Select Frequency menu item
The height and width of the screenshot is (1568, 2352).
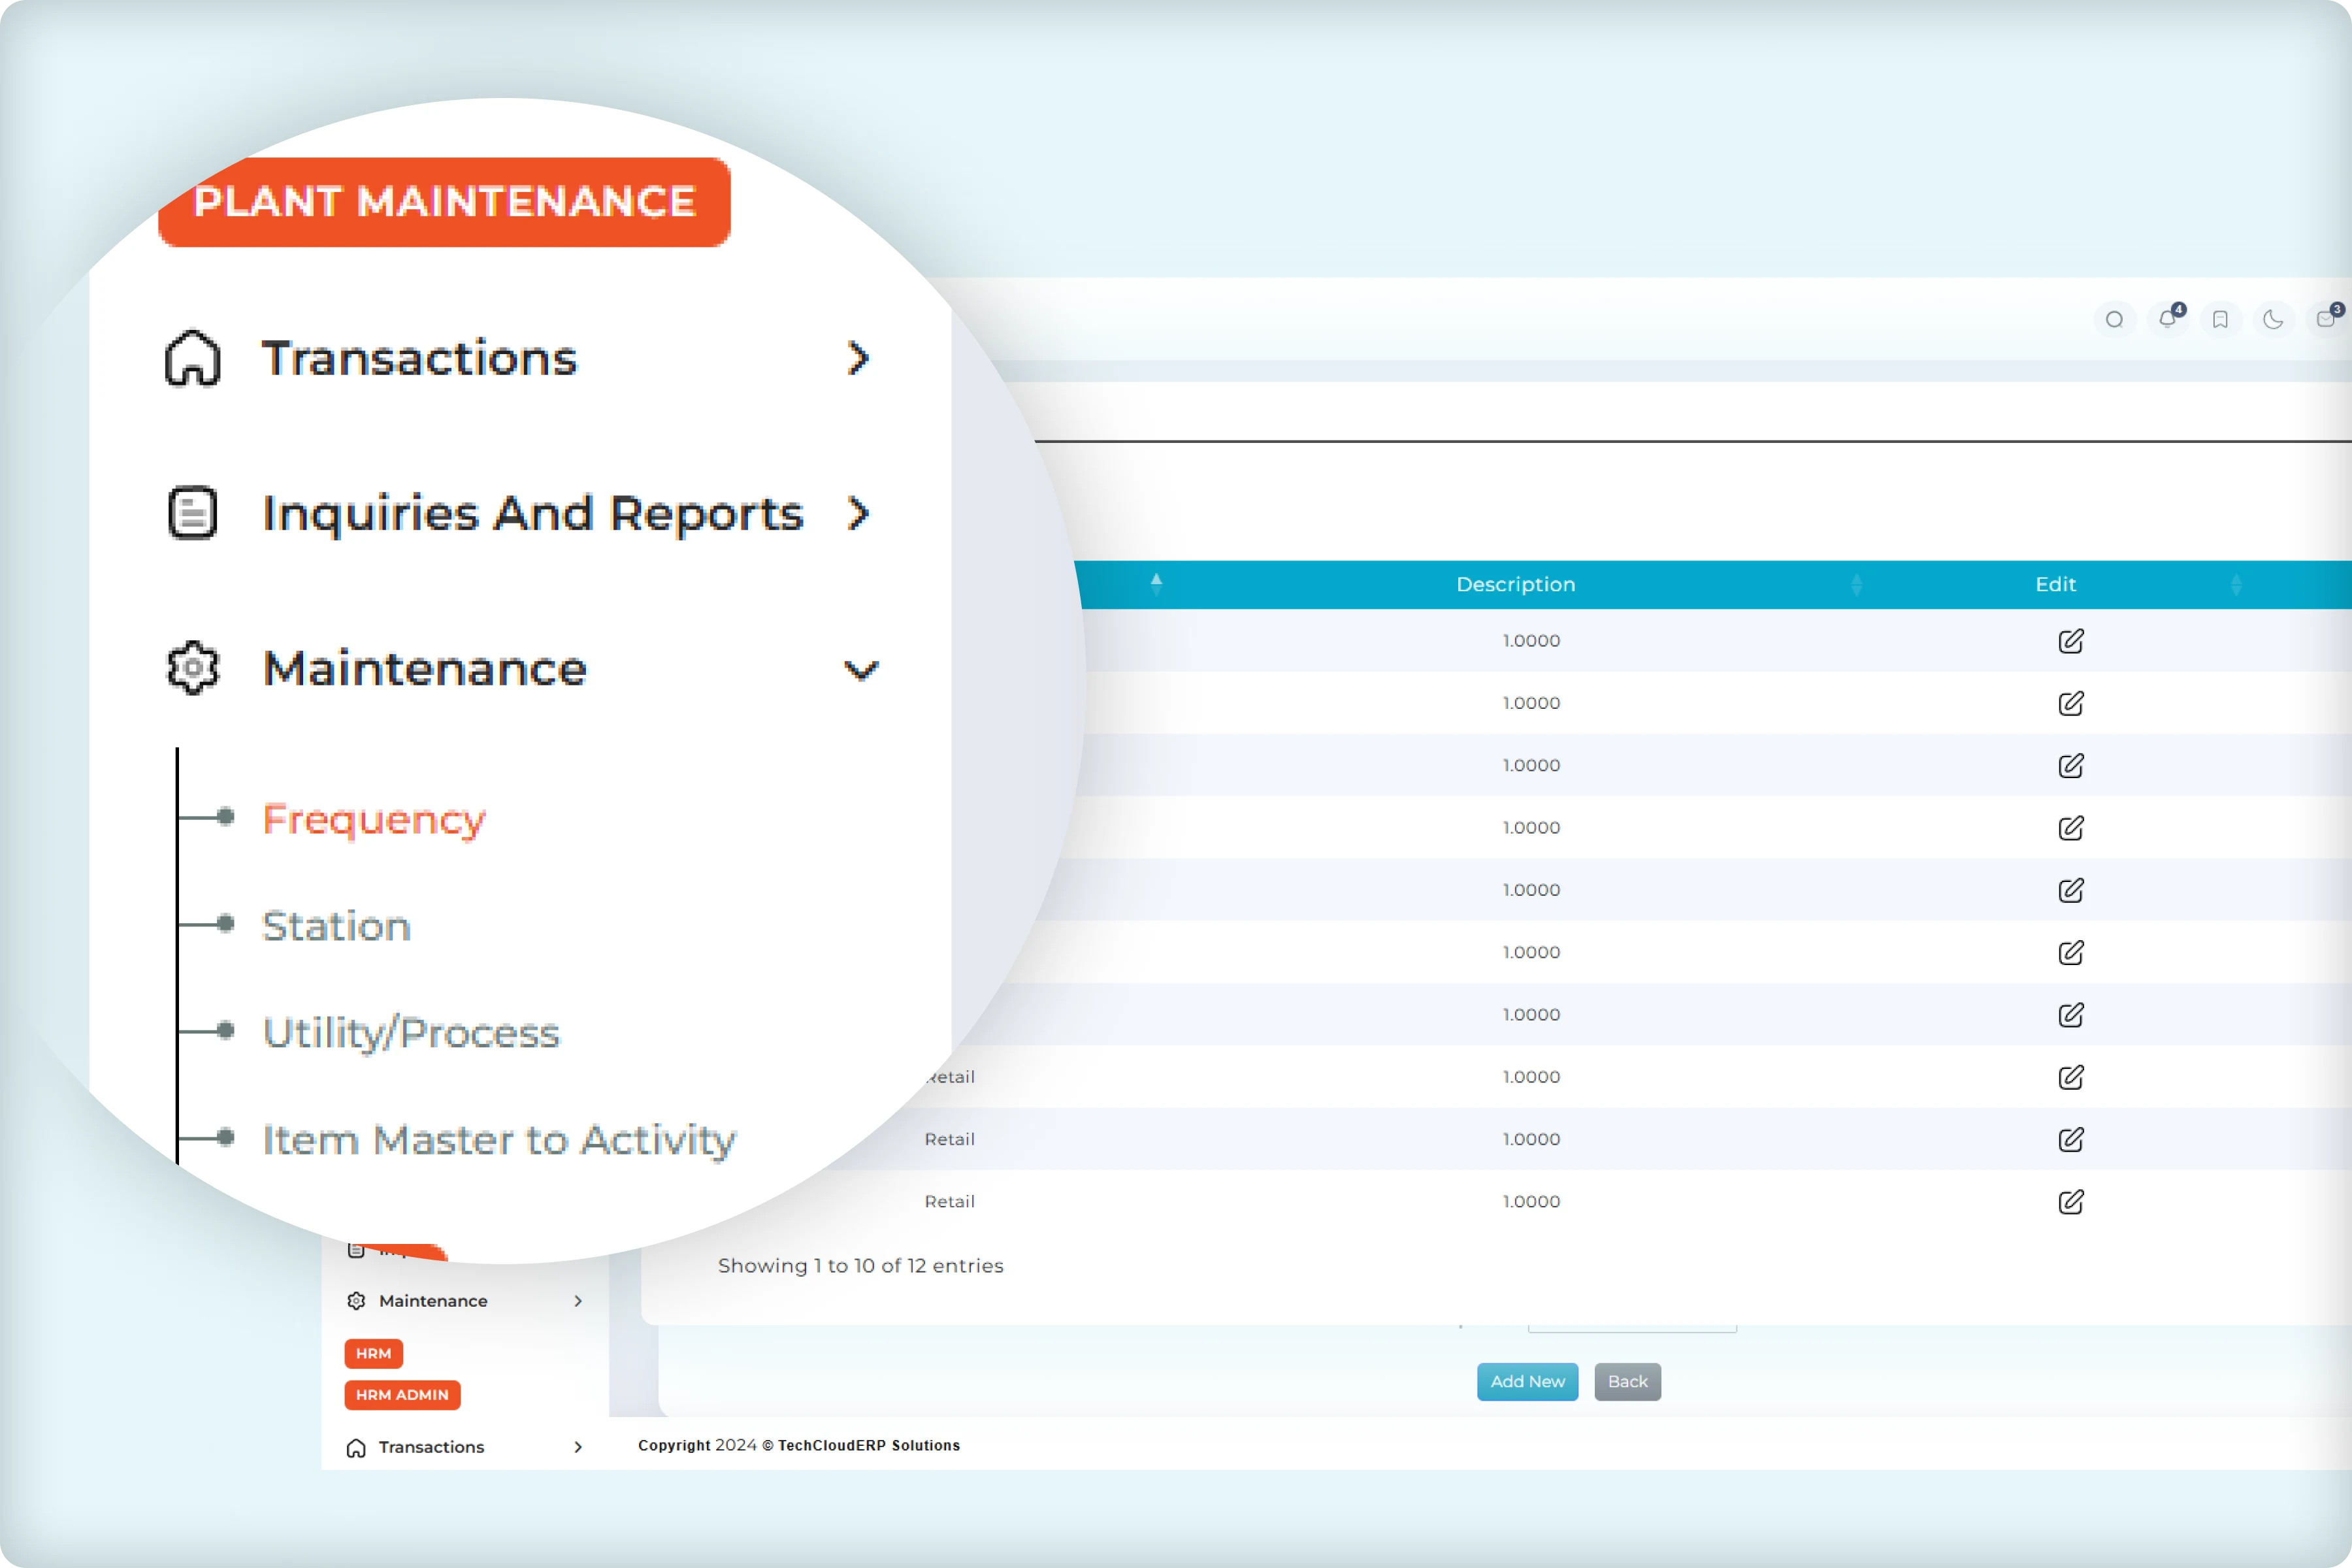(x=374, y=819)
